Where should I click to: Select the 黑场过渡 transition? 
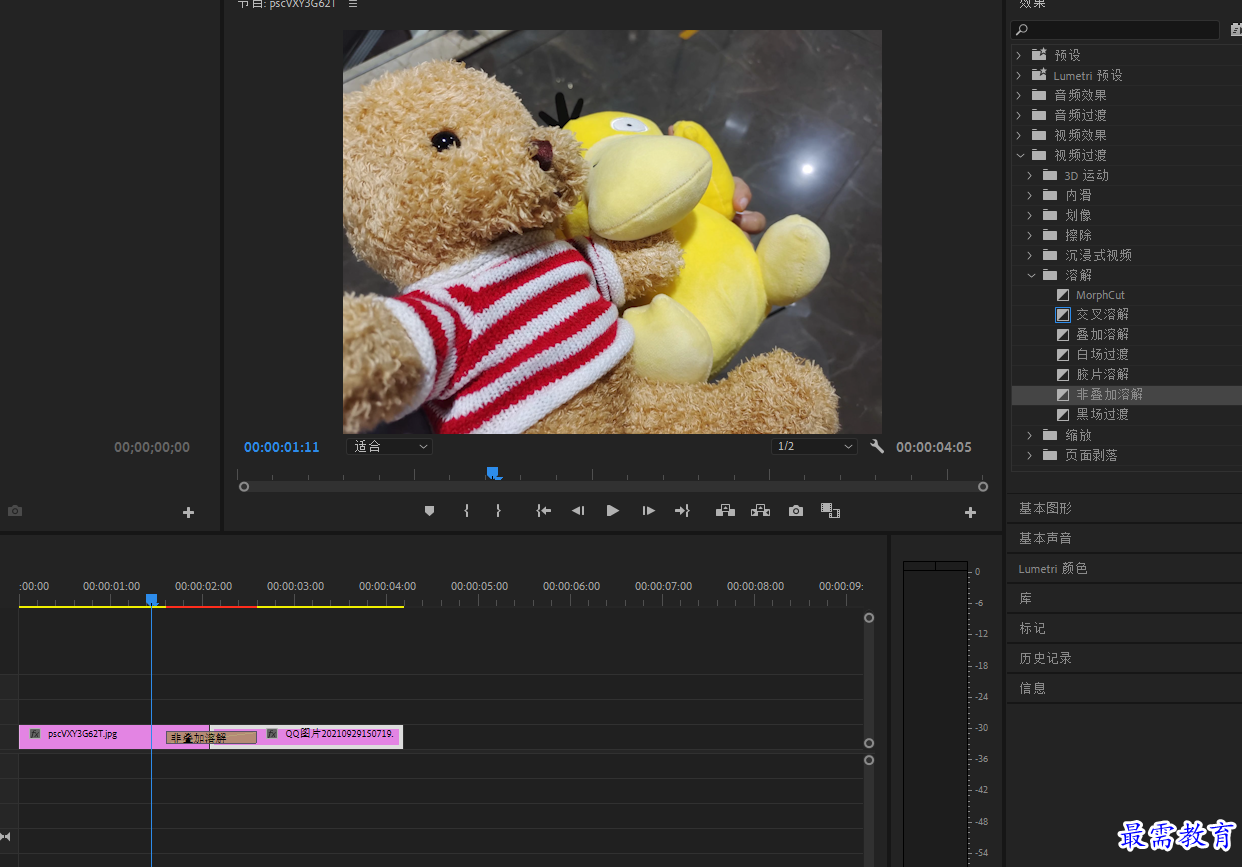[1102, 415]
